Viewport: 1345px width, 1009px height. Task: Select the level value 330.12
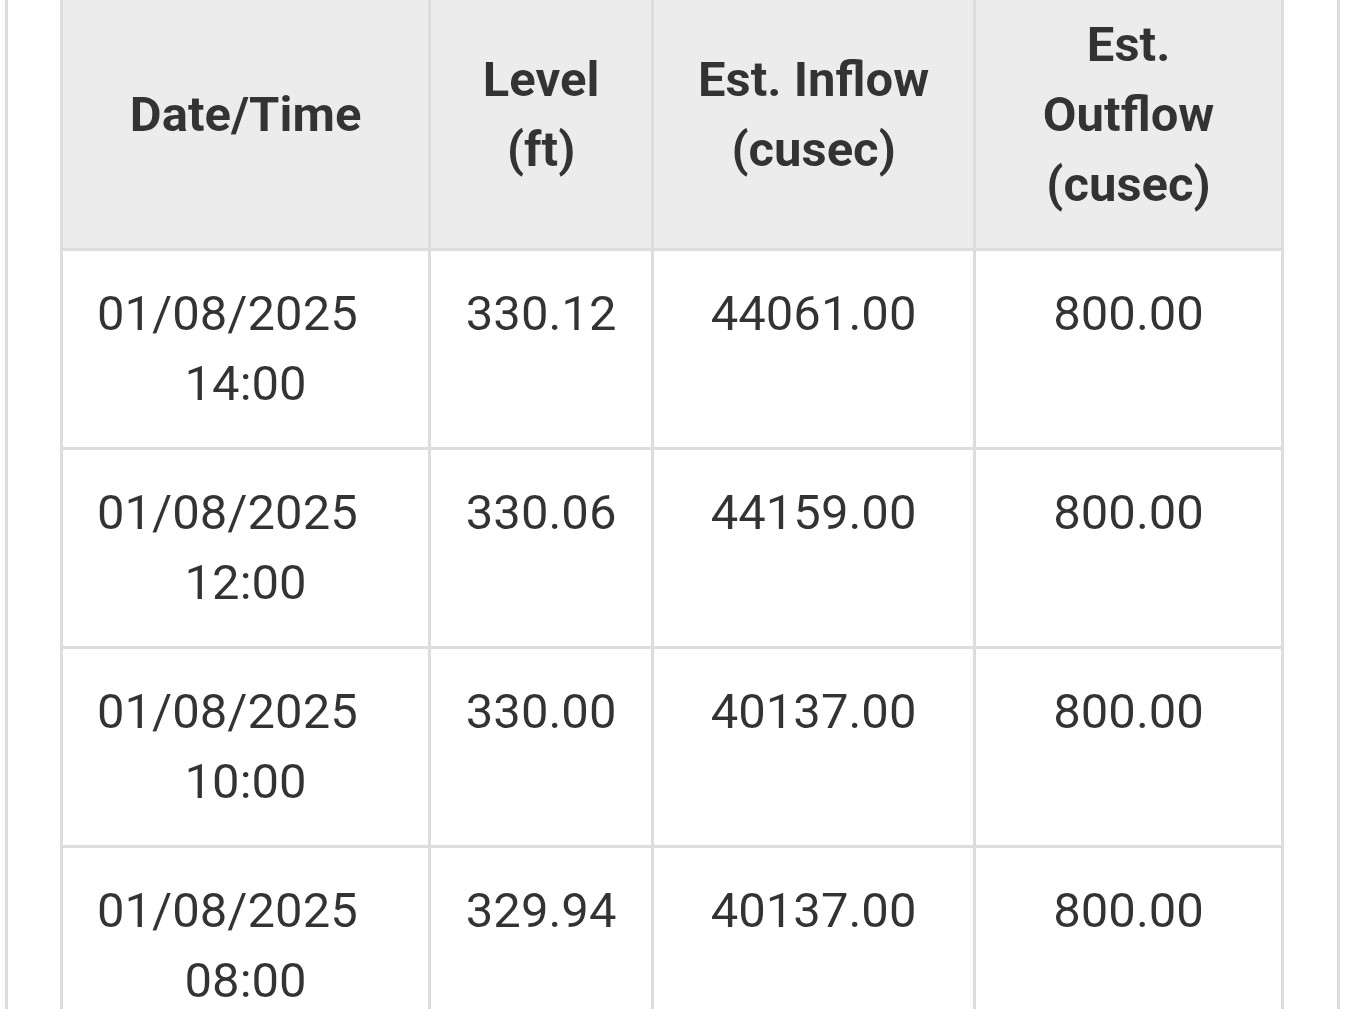541,314
